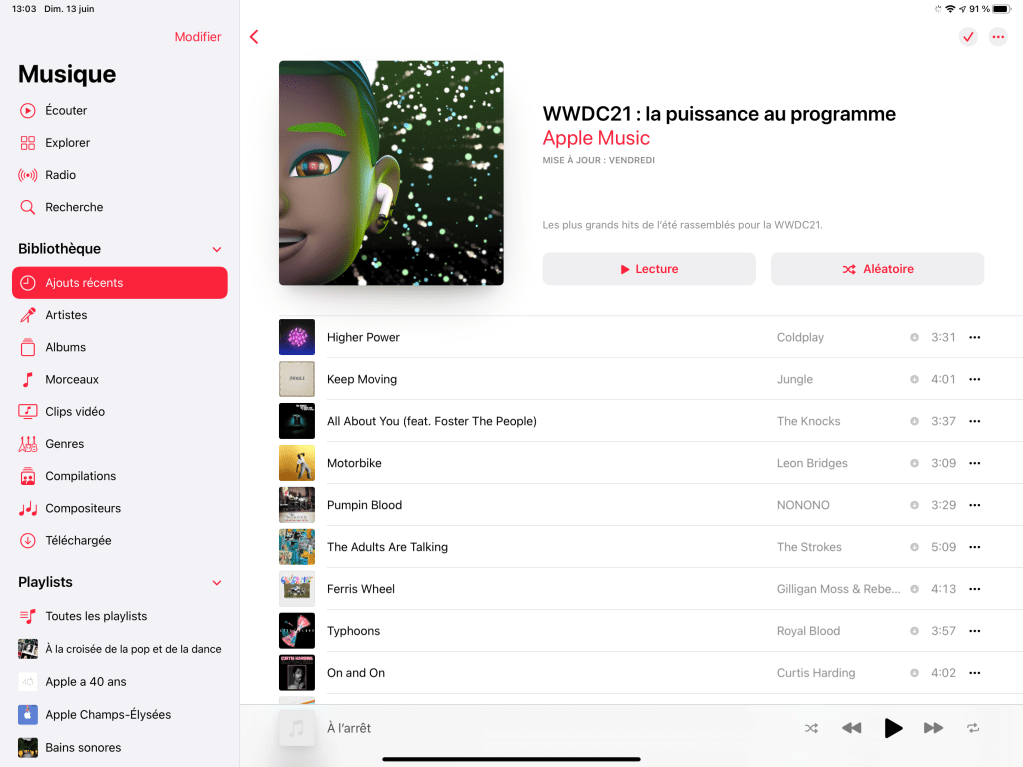The height and width of the screenshot is (767, 1023).
Task: Start playback with the Lecture button
Action: coord(649,269)
